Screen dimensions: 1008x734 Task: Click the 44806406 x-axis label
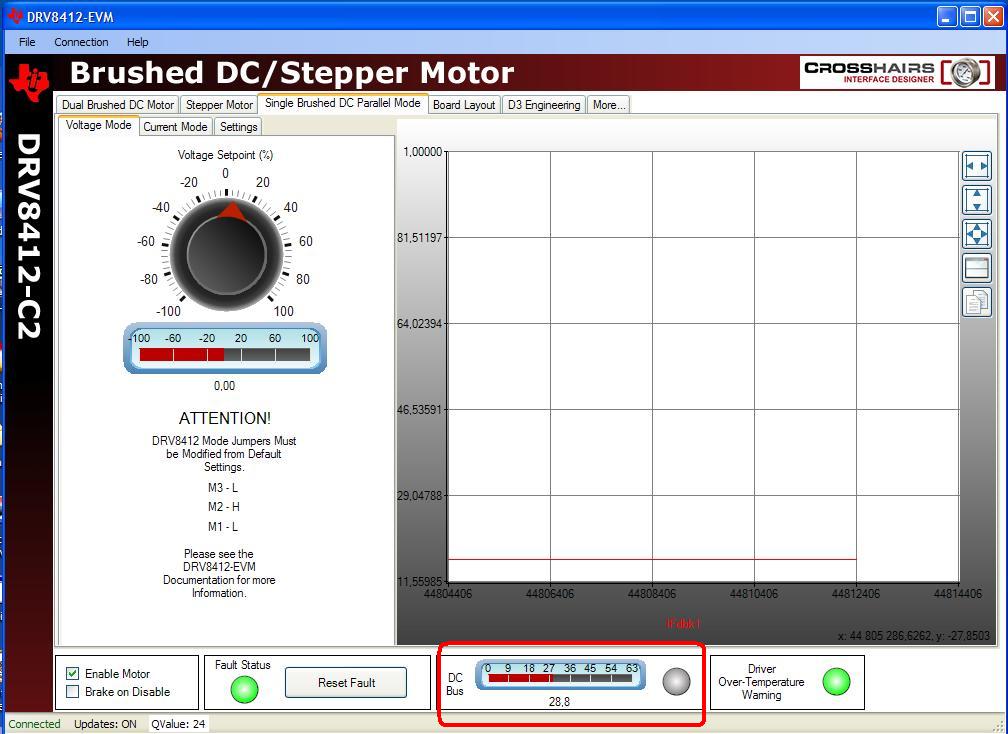[x=550, y=594]
